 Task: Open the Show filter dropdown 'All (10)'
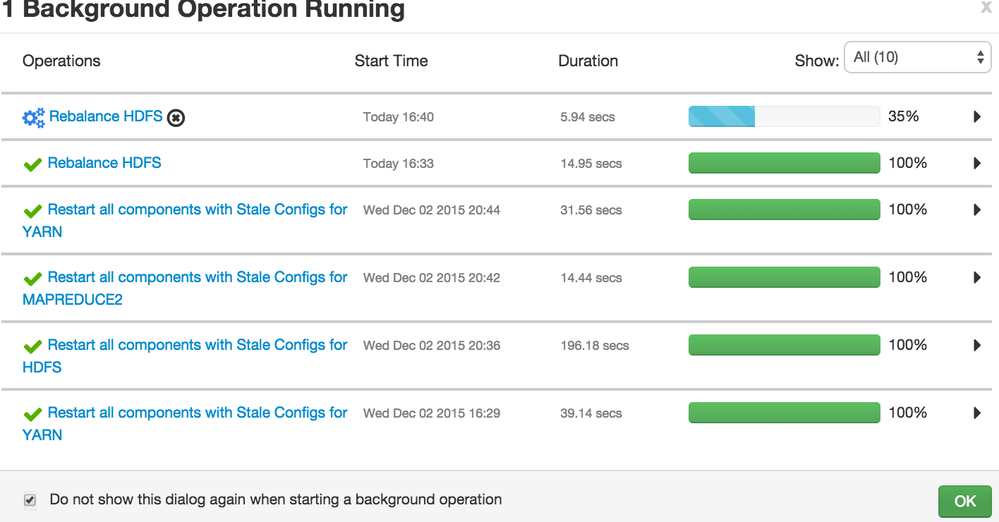pos(917,58)
